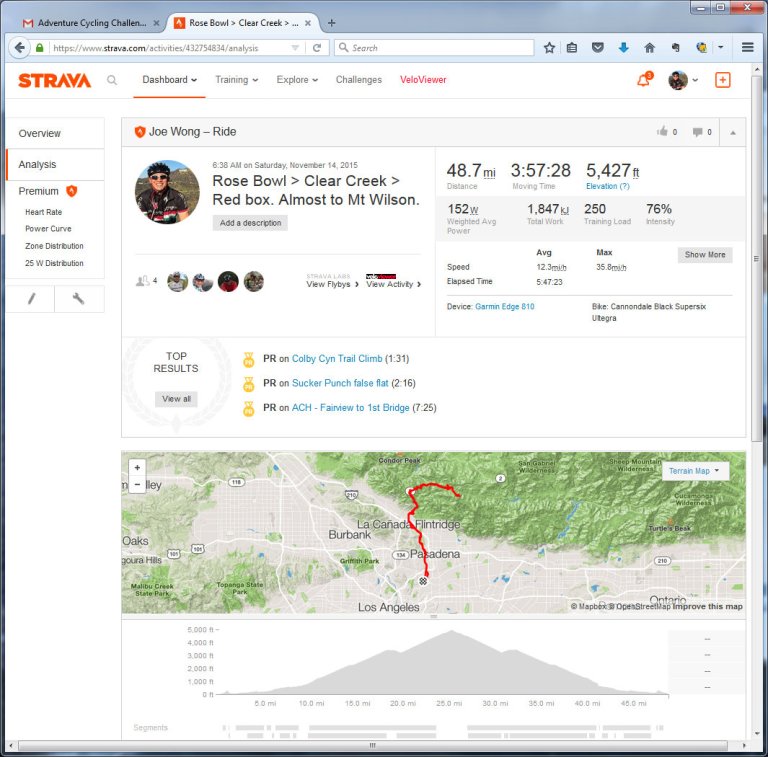Click the Pocket save icon
The height and width of the screenshot is (757, 768).
coord(598,47)
